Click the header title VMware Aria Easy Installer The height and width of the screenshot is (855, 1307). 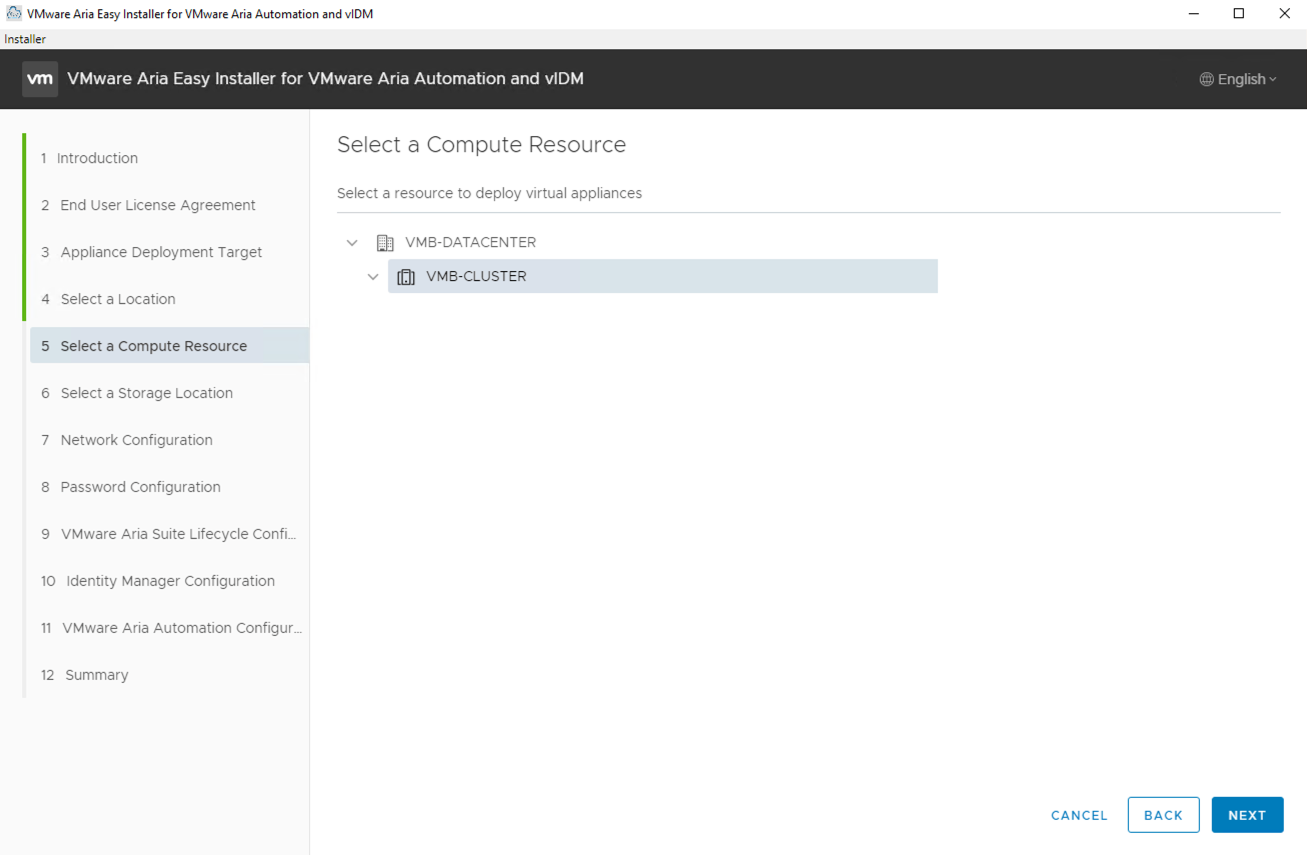pyautogui.click(x=325, y=79)
